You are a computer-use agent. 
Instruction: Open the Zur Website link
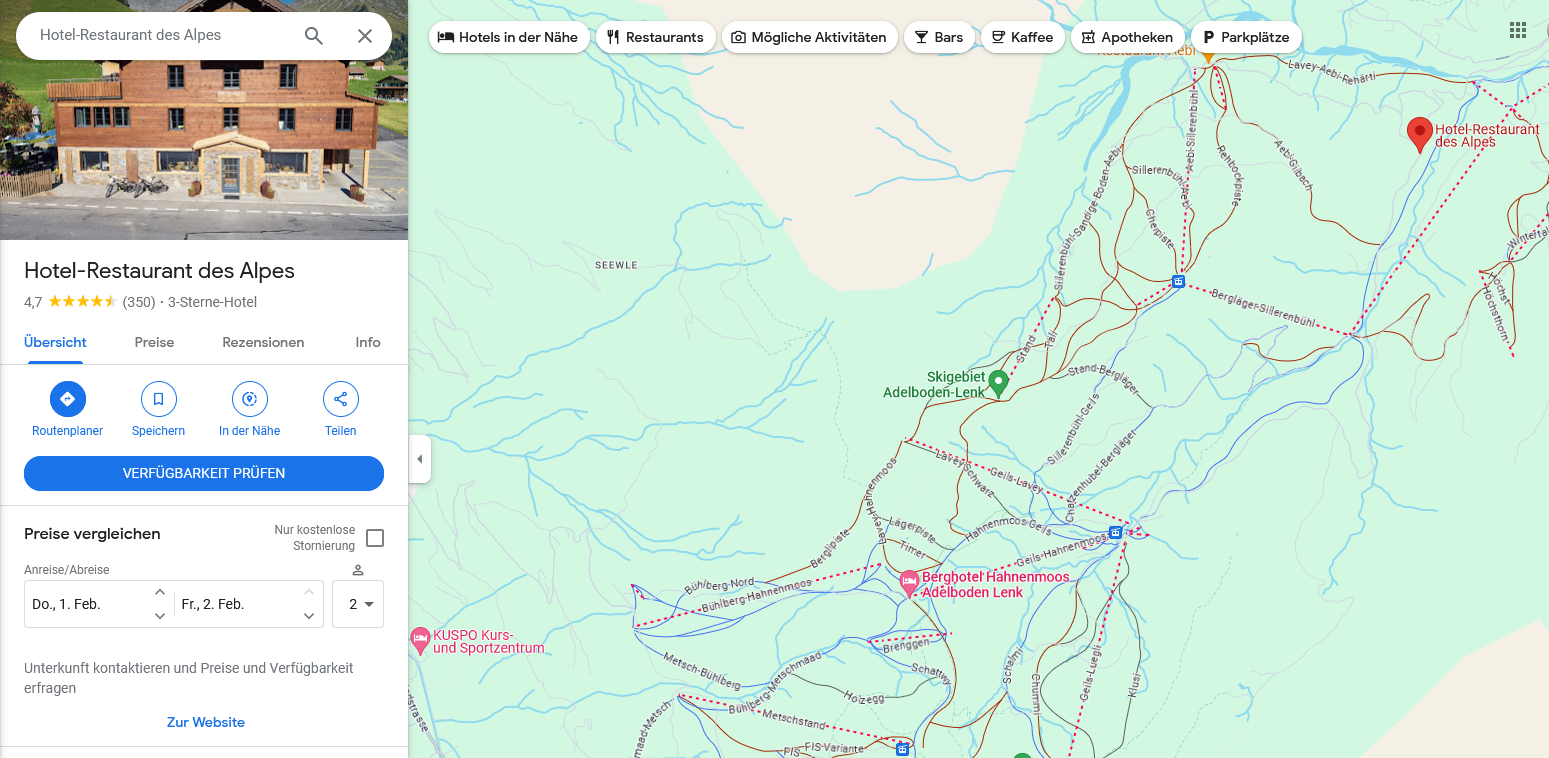tap(206, 722)
